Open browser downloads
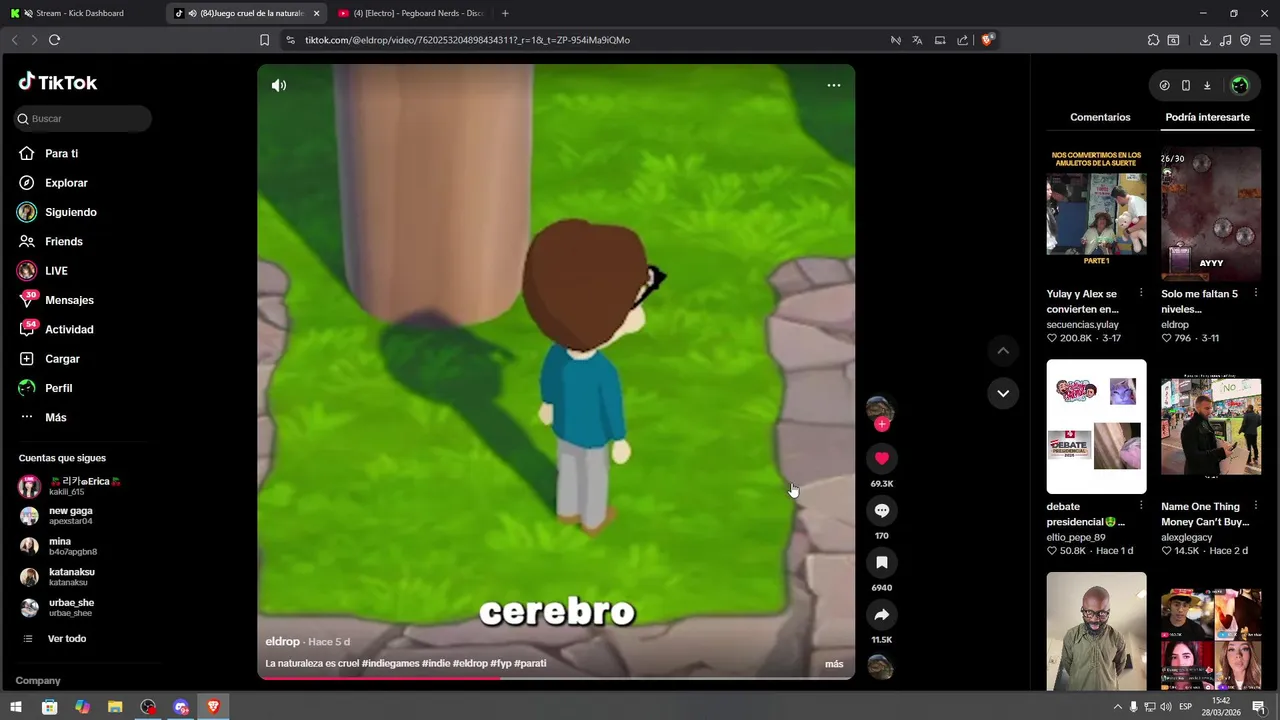The width and height of the screenshot is (1280, 720). click(1205, 40)
